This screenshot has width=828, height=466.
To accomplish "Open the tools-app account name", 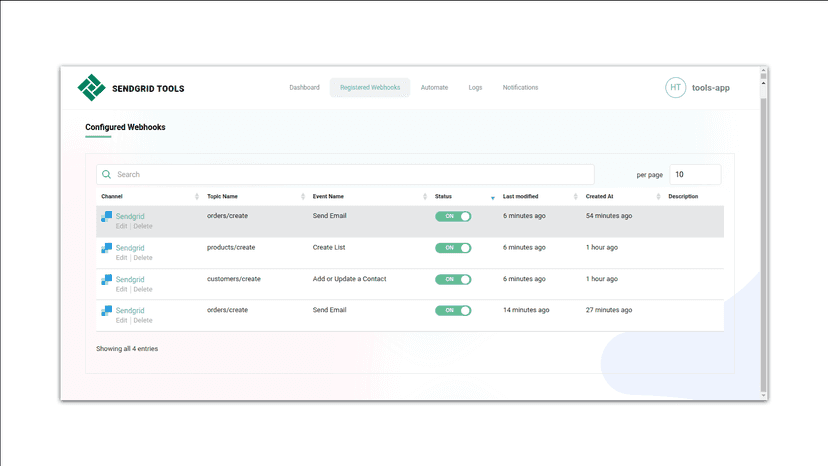I will [x=711, y=88].
